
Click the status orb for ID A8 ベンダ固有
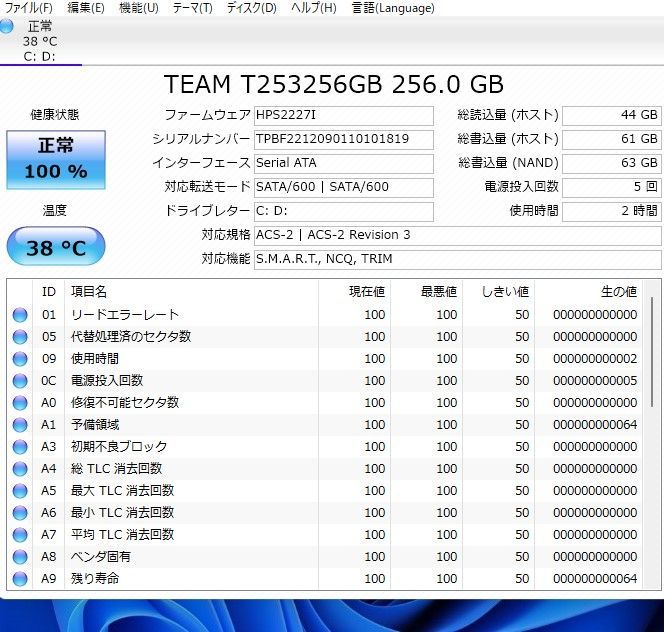click(20, 557)
